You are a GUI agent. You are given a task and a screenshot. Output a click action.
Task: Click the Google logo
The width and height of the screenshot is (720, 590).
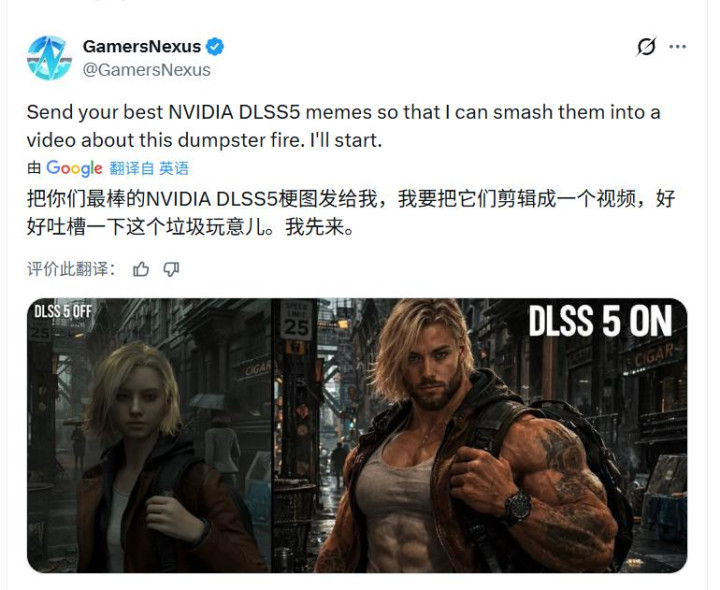pyautogui.click(x=74, y=169)
